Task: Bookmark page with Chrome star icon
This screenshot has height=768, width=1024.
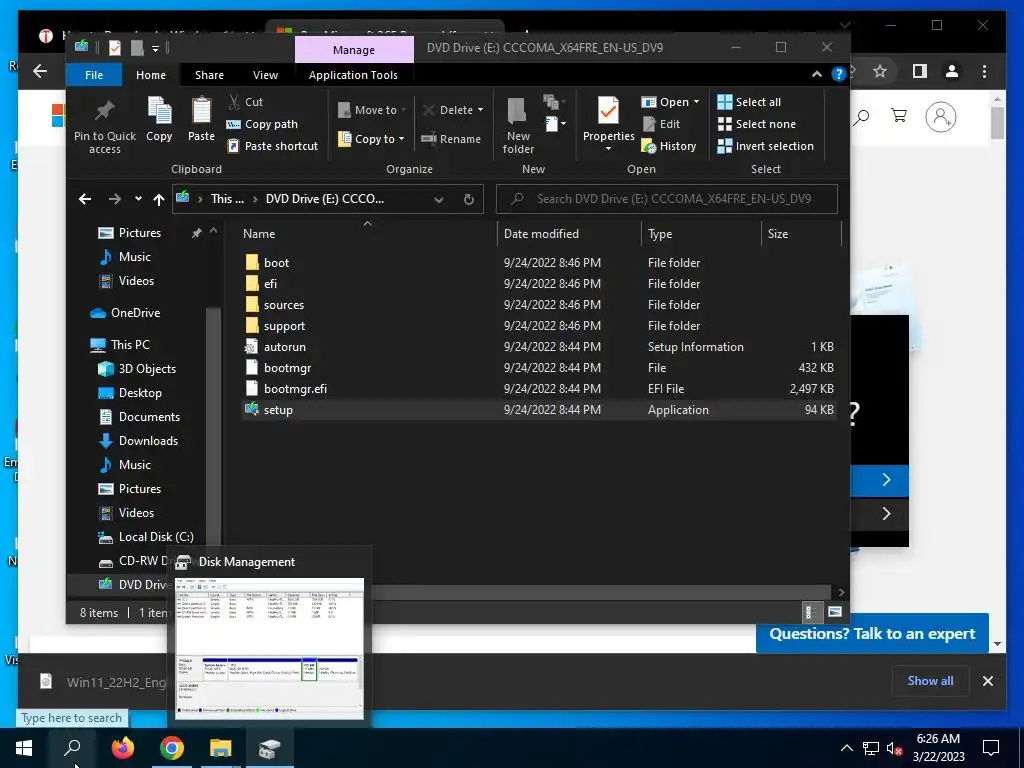Action: [880, 71]
